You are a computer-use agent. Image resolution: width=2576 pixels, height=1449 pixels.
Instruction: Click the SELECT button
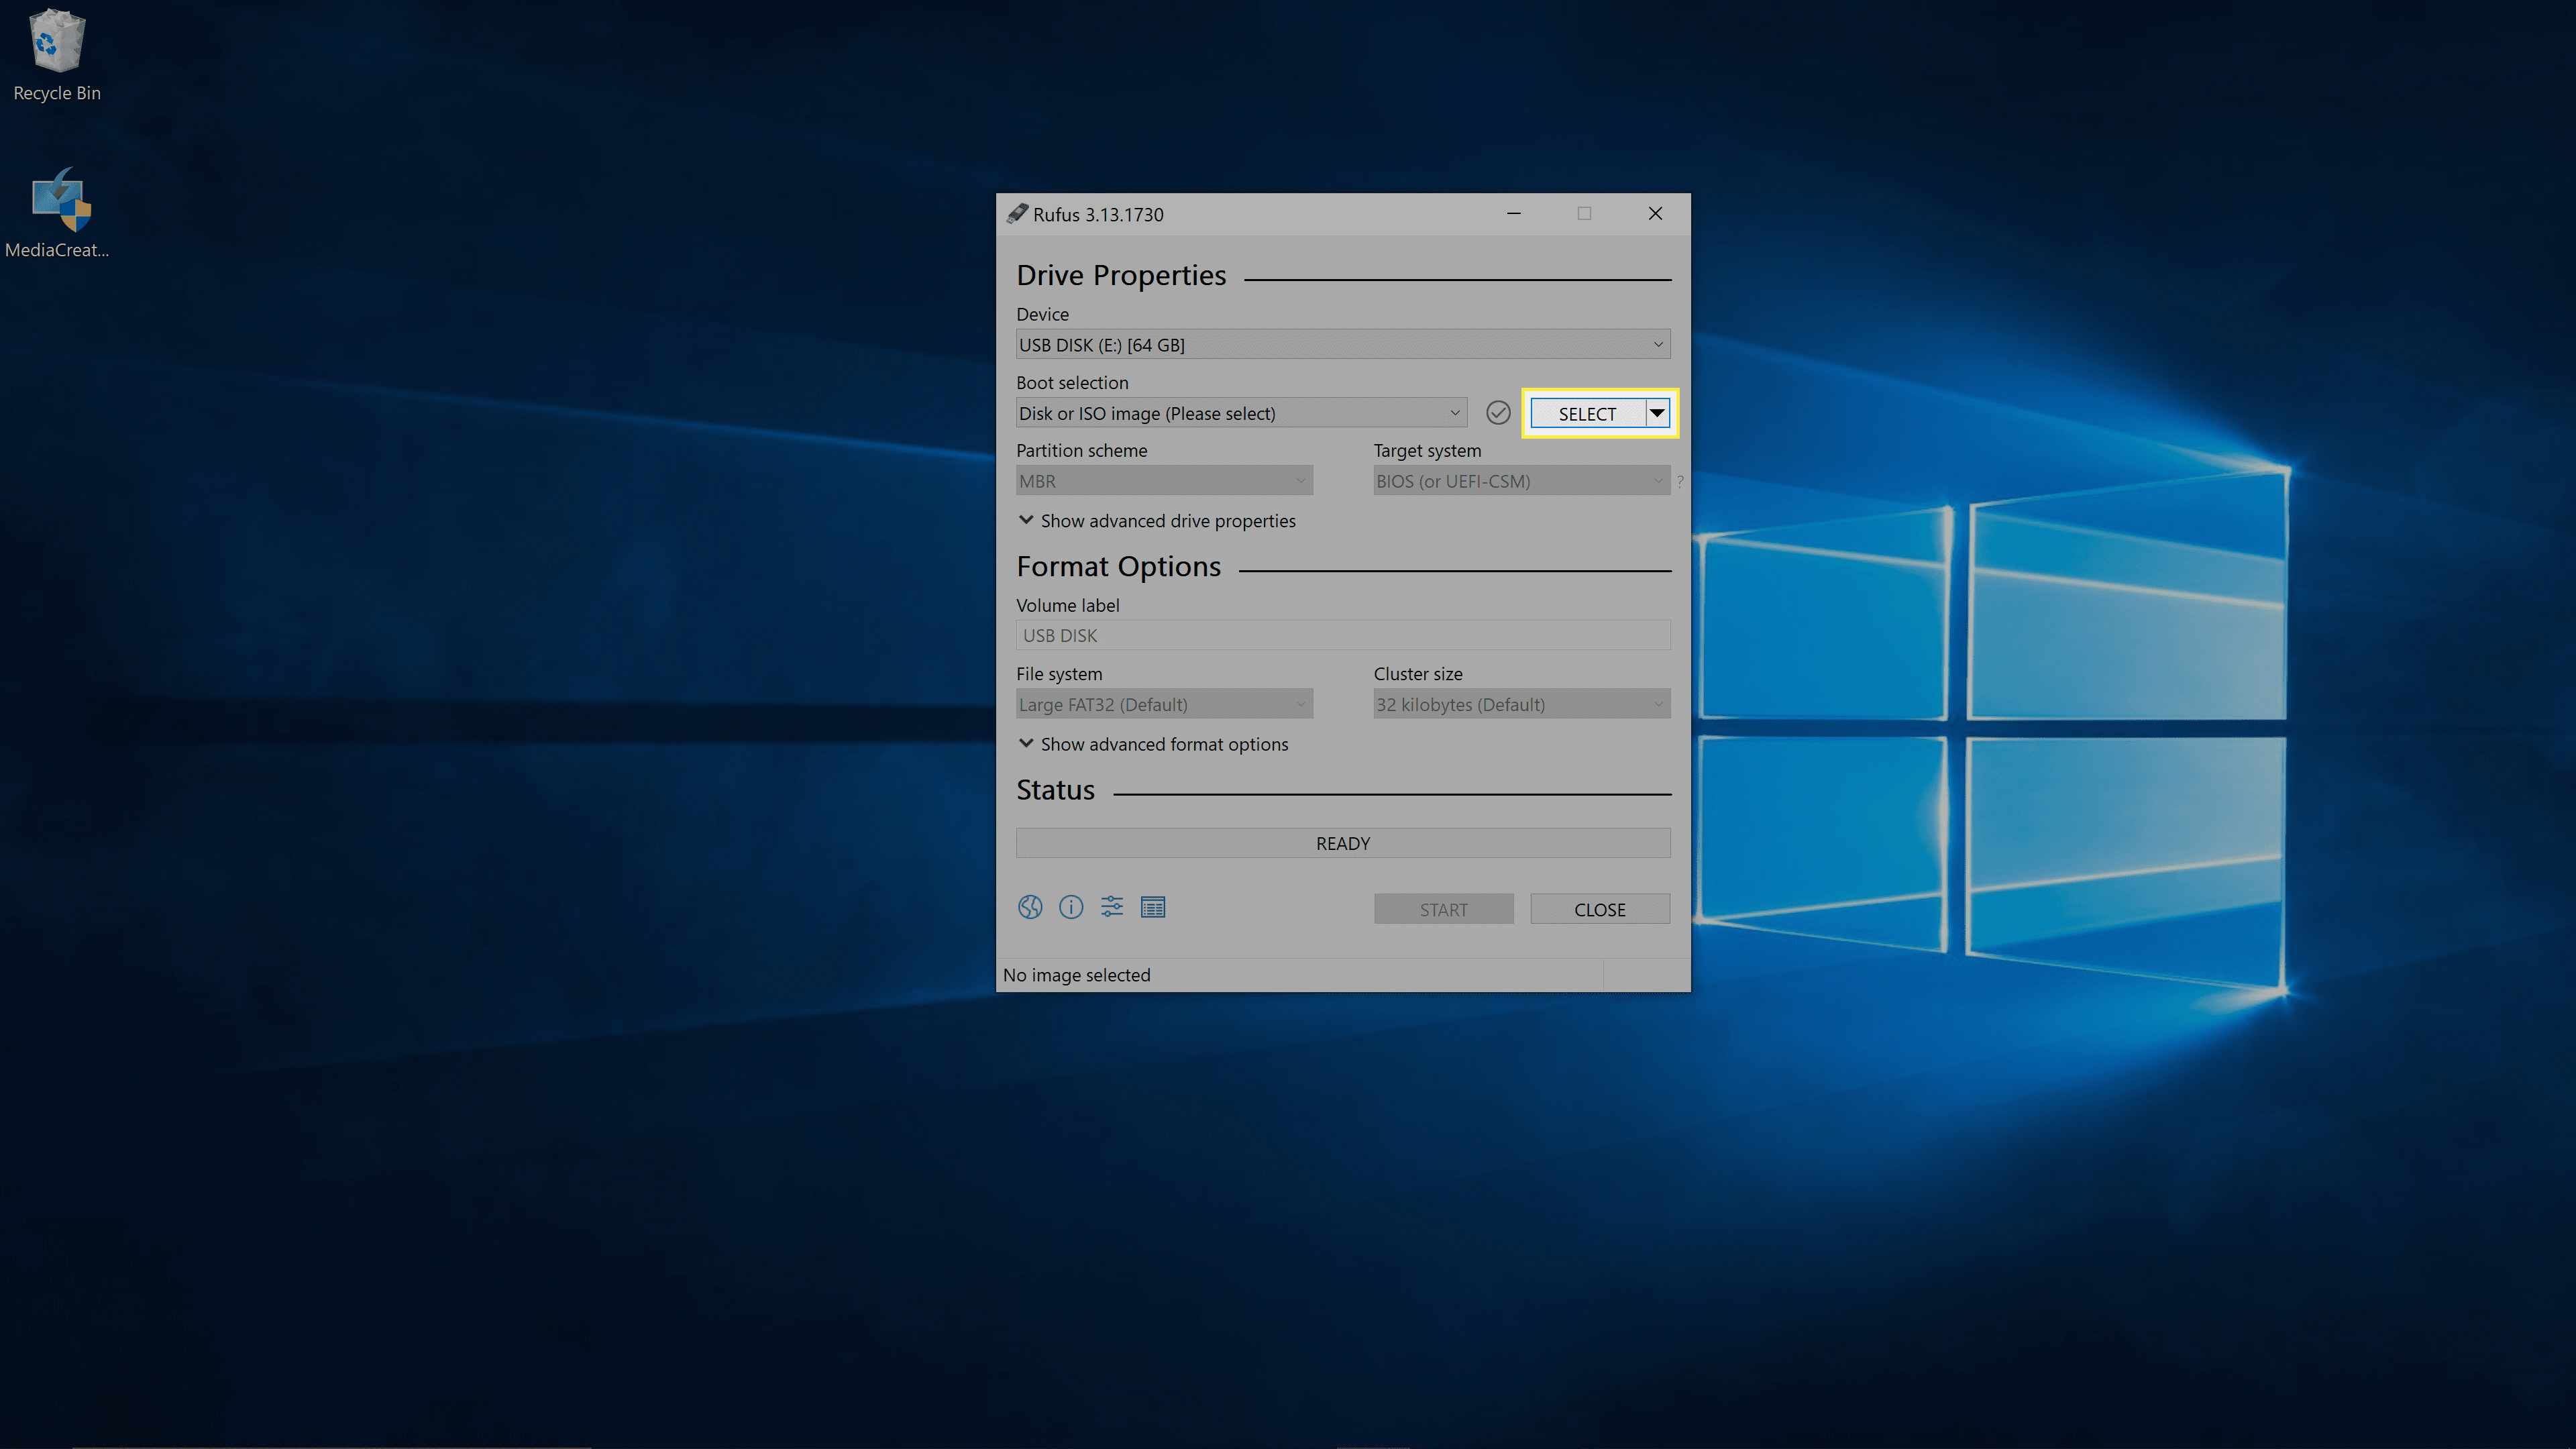pos(1587,413)
